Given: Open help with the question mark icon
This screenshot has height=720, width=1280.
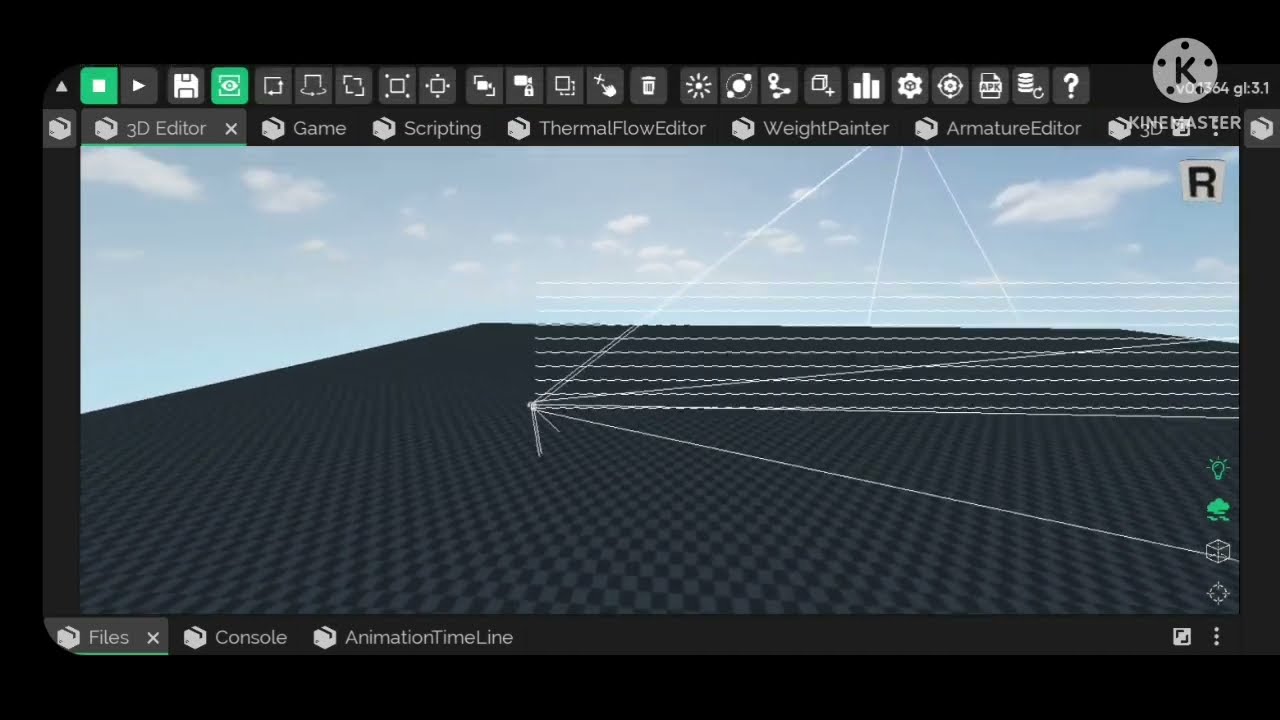Looking at the screenshot, I should pos(1071,86).
